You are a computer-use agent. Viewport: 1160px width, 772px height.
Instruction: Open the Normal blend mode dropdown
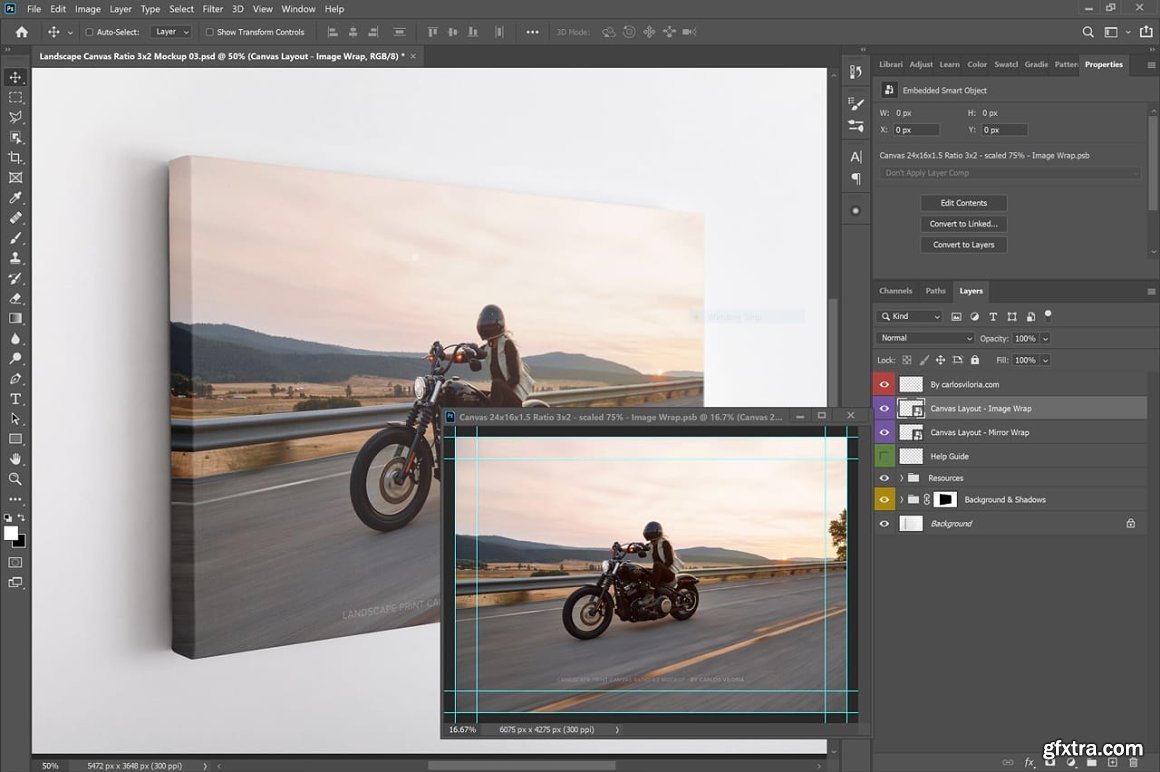[x=925, y=338]
